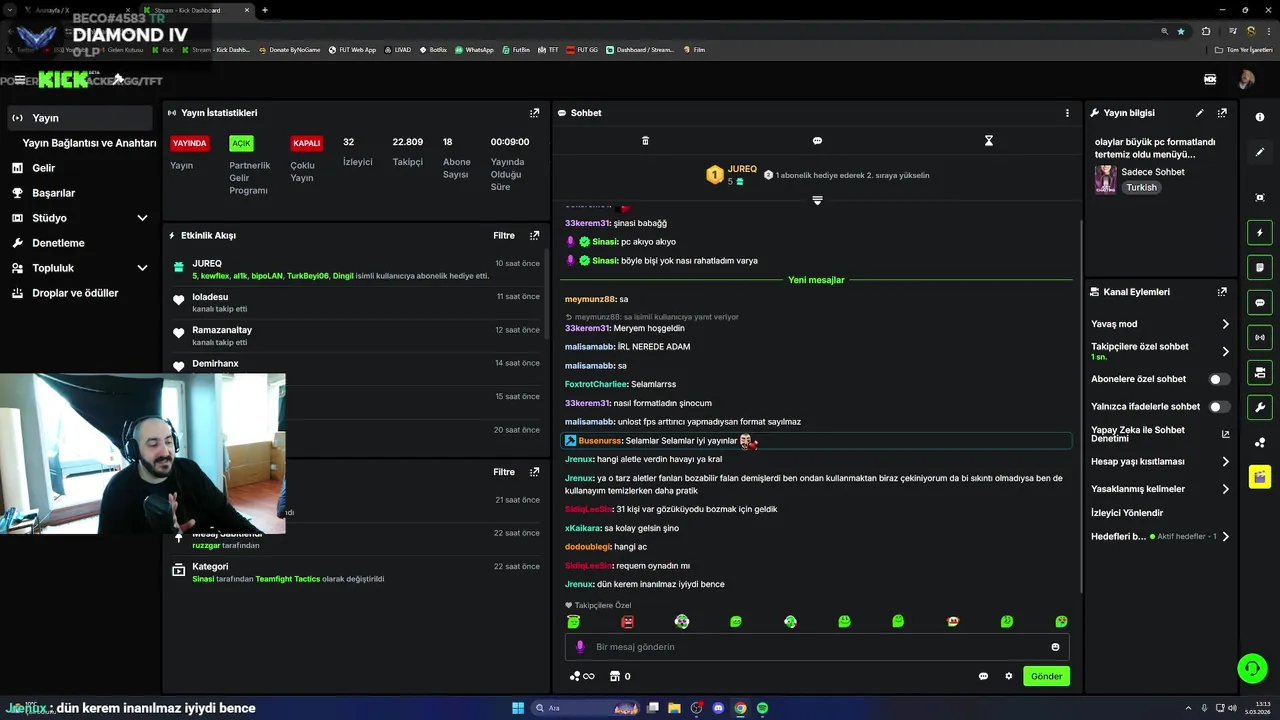The height and width of the screenshot is (720, 1280).
Task: Click the trash icon to clear chat
Action: coord(645,141)
